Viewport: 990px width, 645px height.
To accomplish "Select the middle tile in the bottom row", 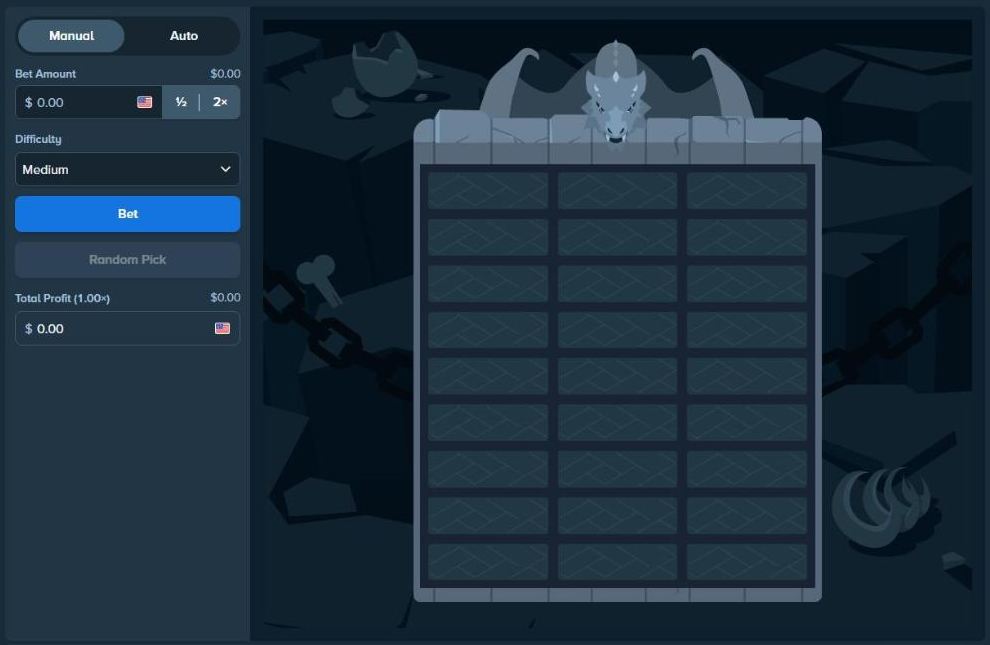I will (x=617, y=561).
